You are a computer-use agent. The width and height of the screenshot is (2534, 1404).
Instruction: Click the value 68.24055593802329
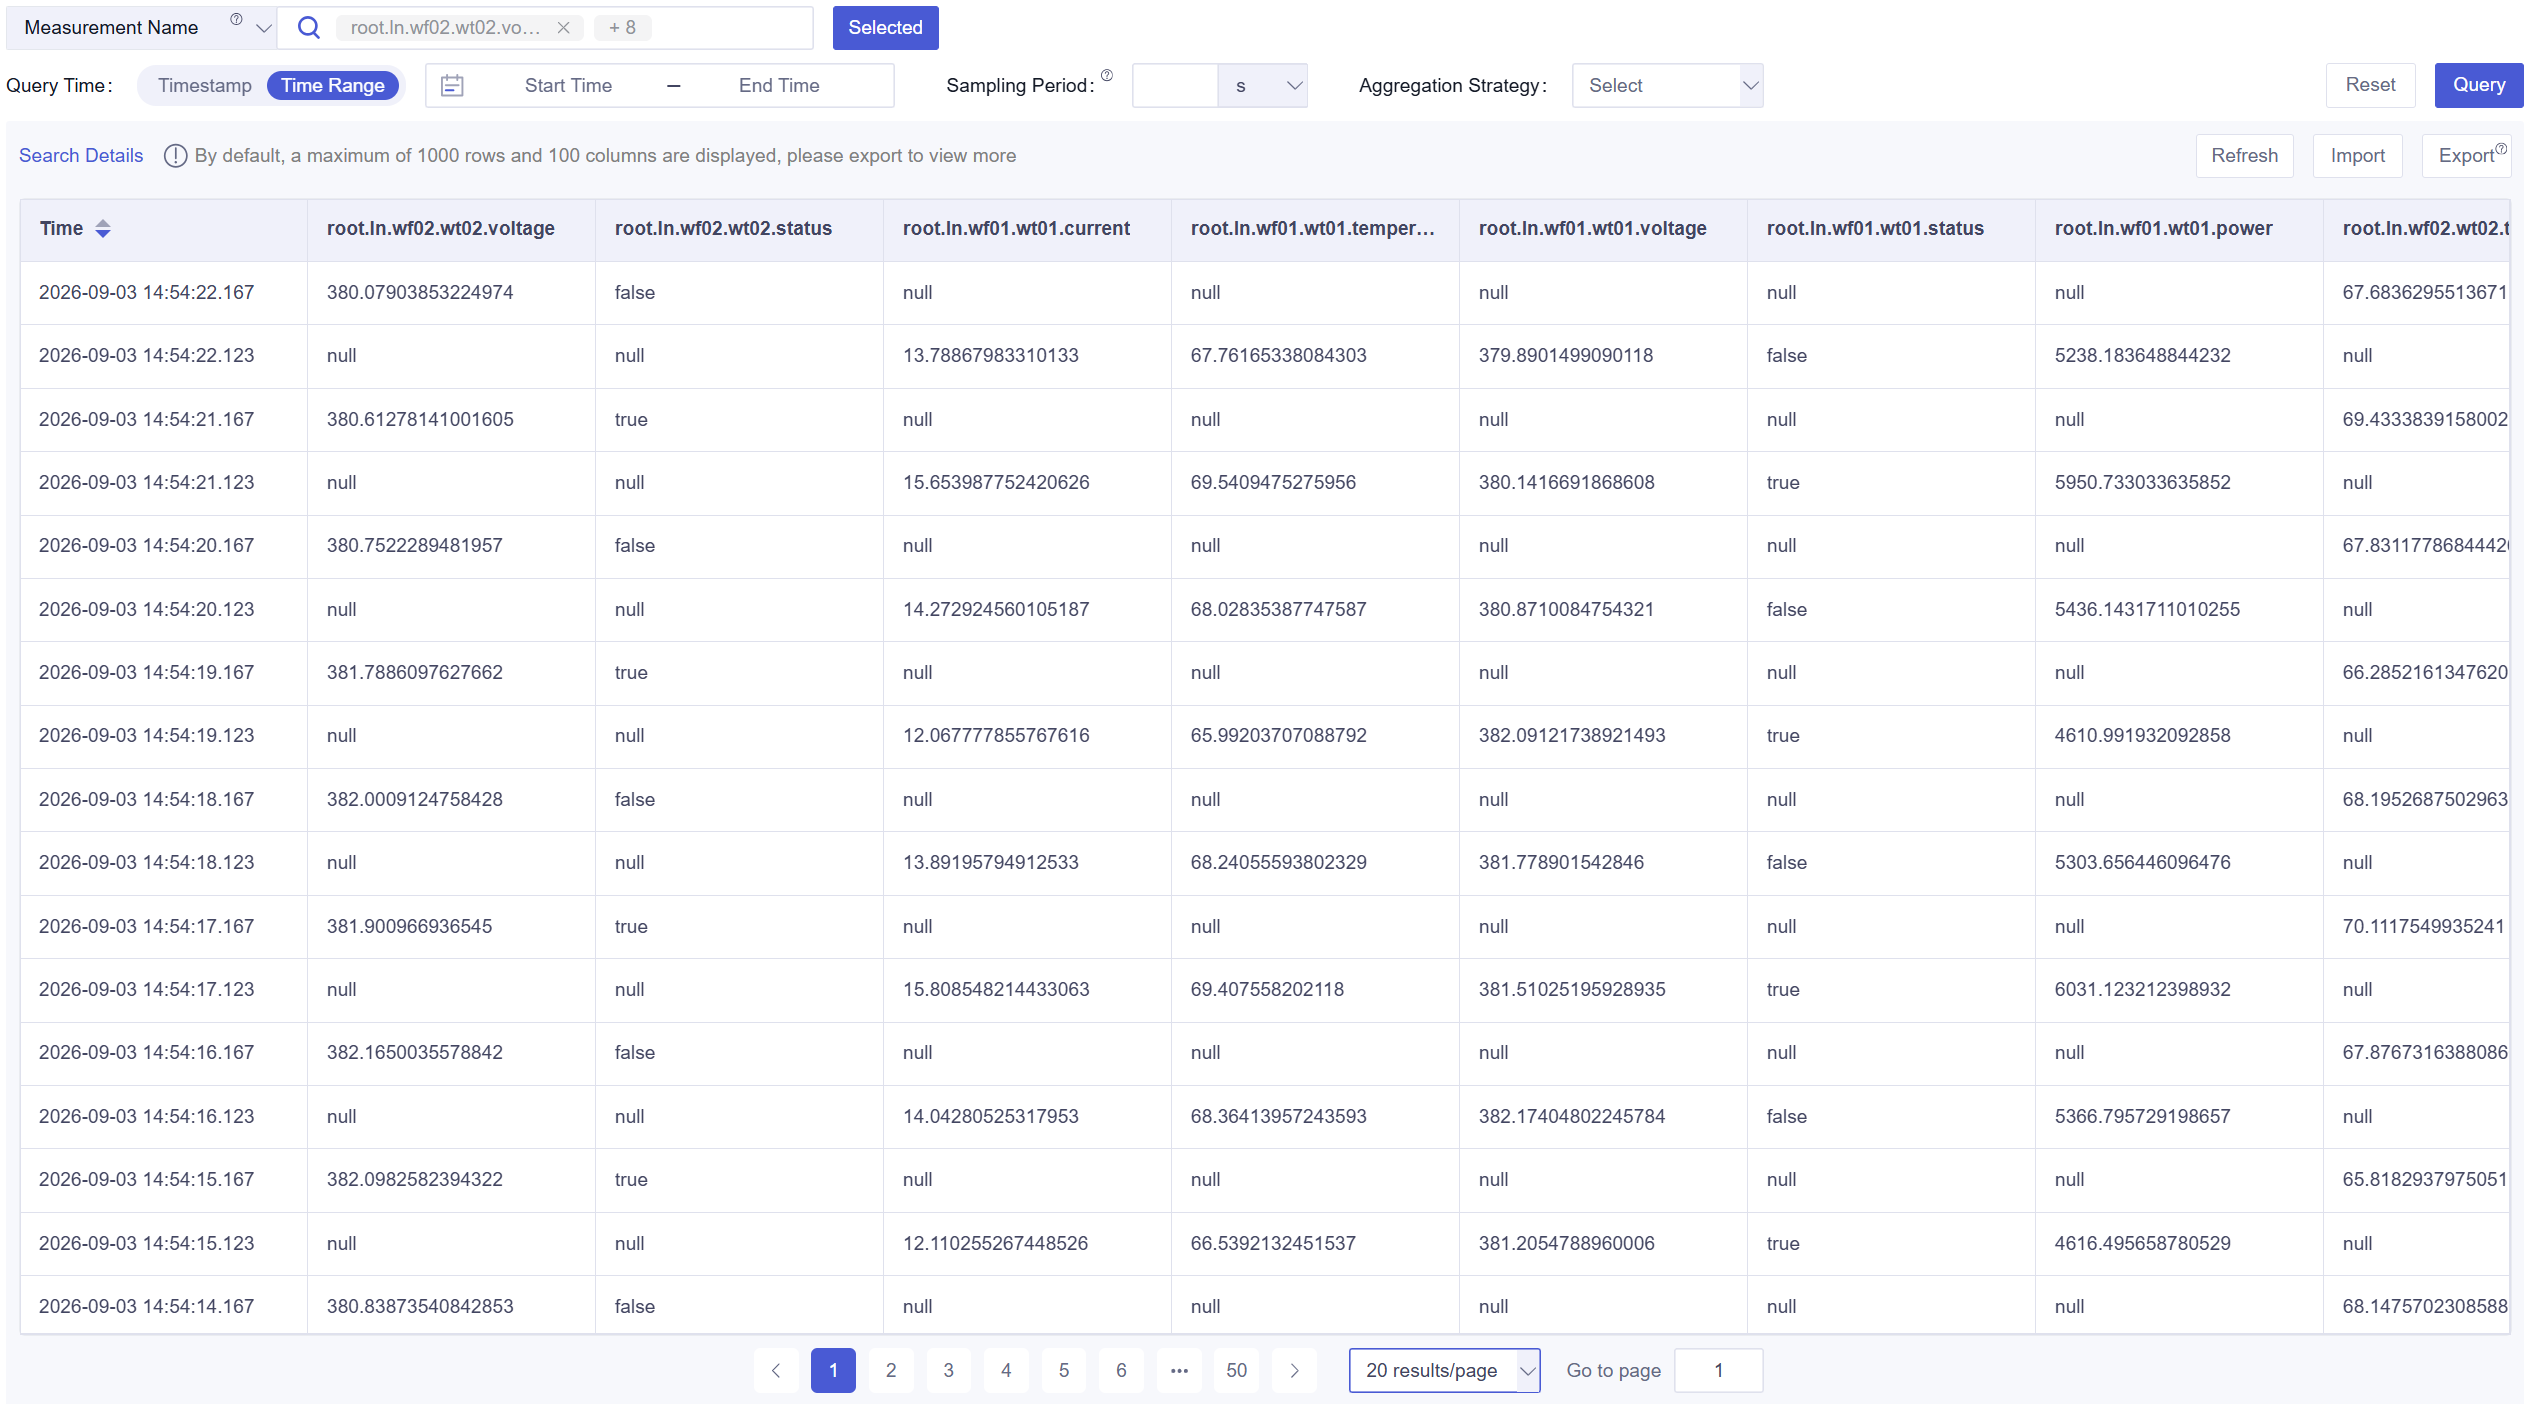point(1278,863)
